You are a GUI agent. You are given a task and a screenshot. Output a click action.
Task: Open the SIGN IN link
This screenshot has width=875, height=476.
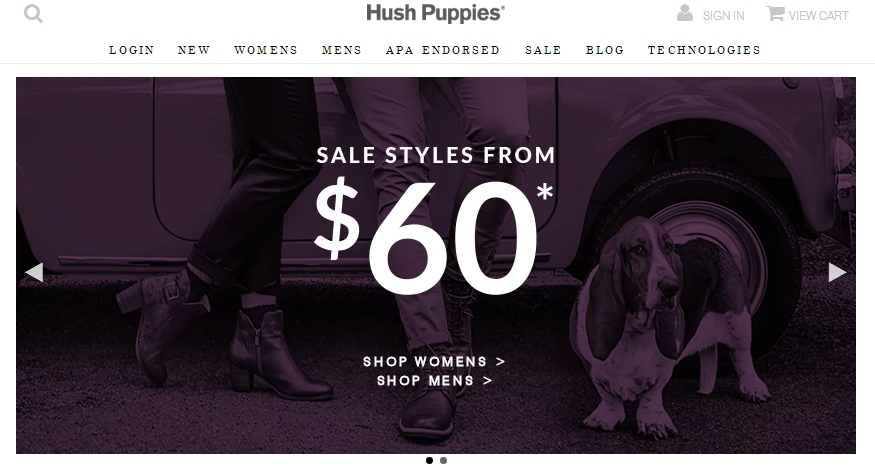[x=723, y=16]
